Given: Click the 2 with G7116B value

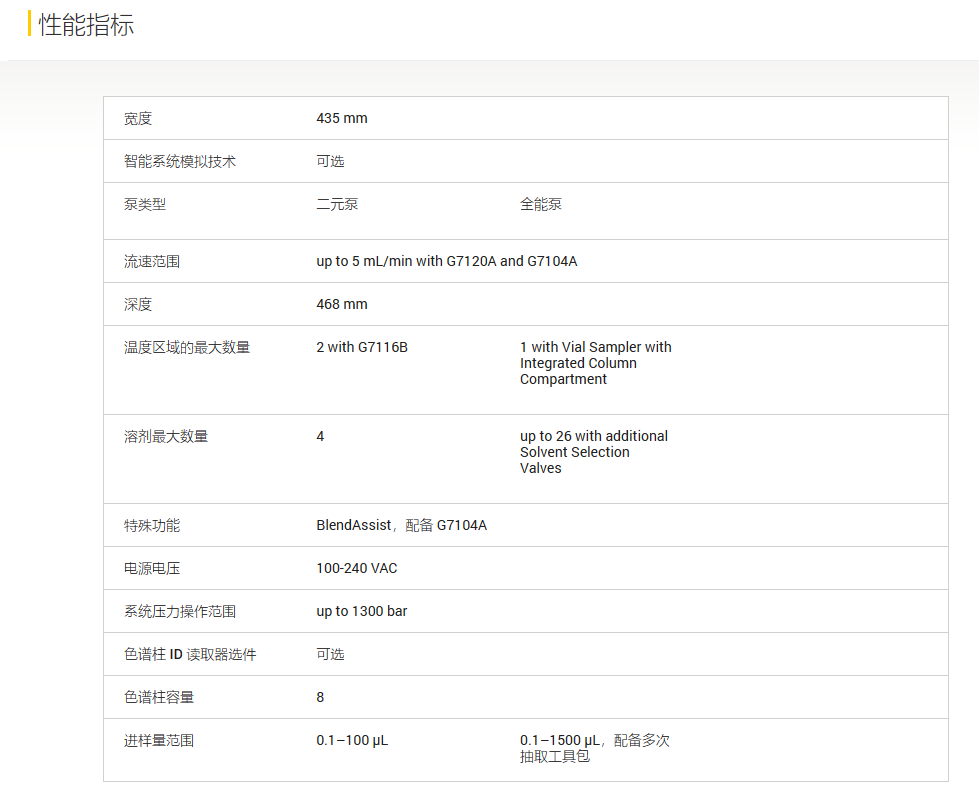Looking at the screenshot, I should click(362, 347).
